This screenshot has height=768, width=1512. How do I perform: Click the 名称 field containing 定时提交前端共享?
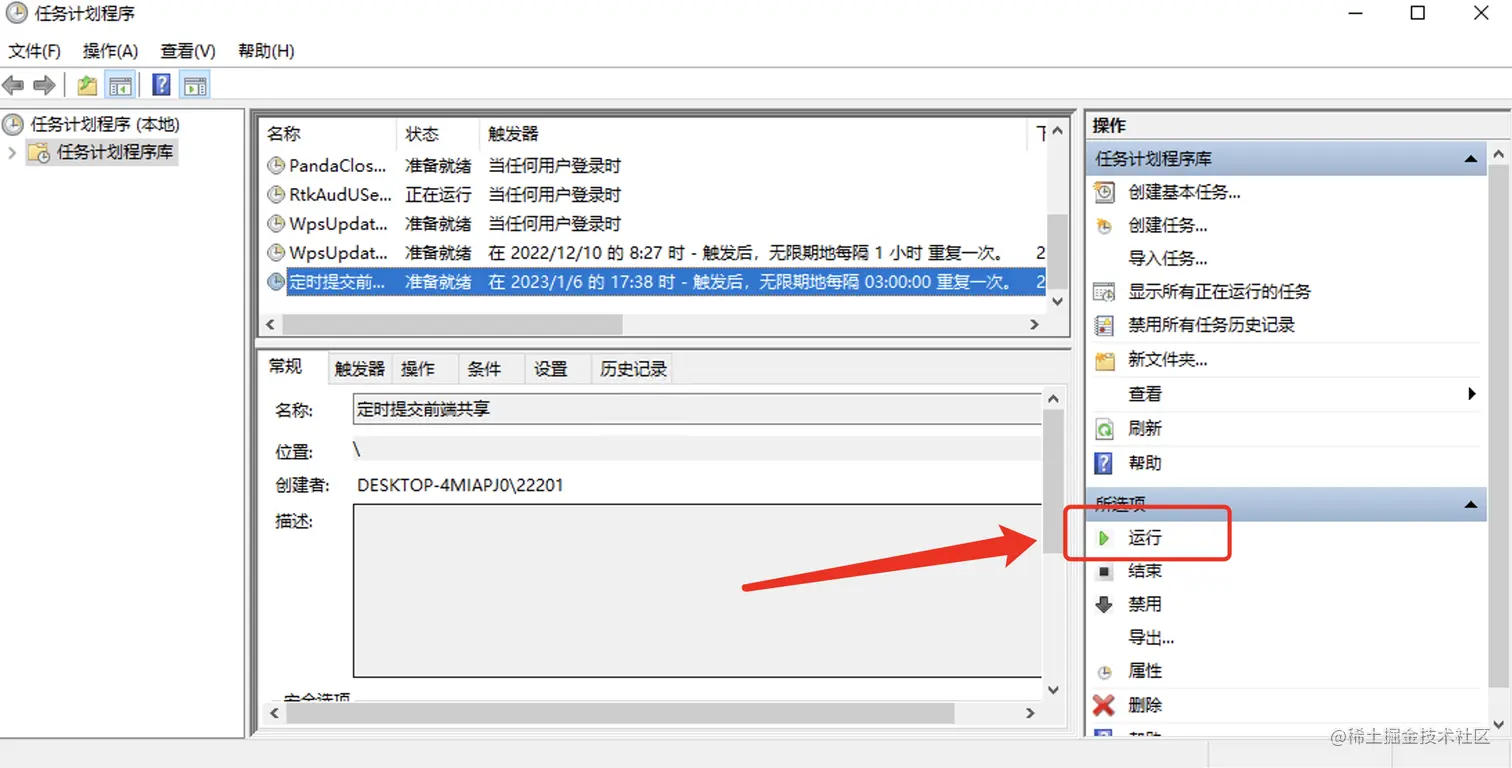[697, 410]
